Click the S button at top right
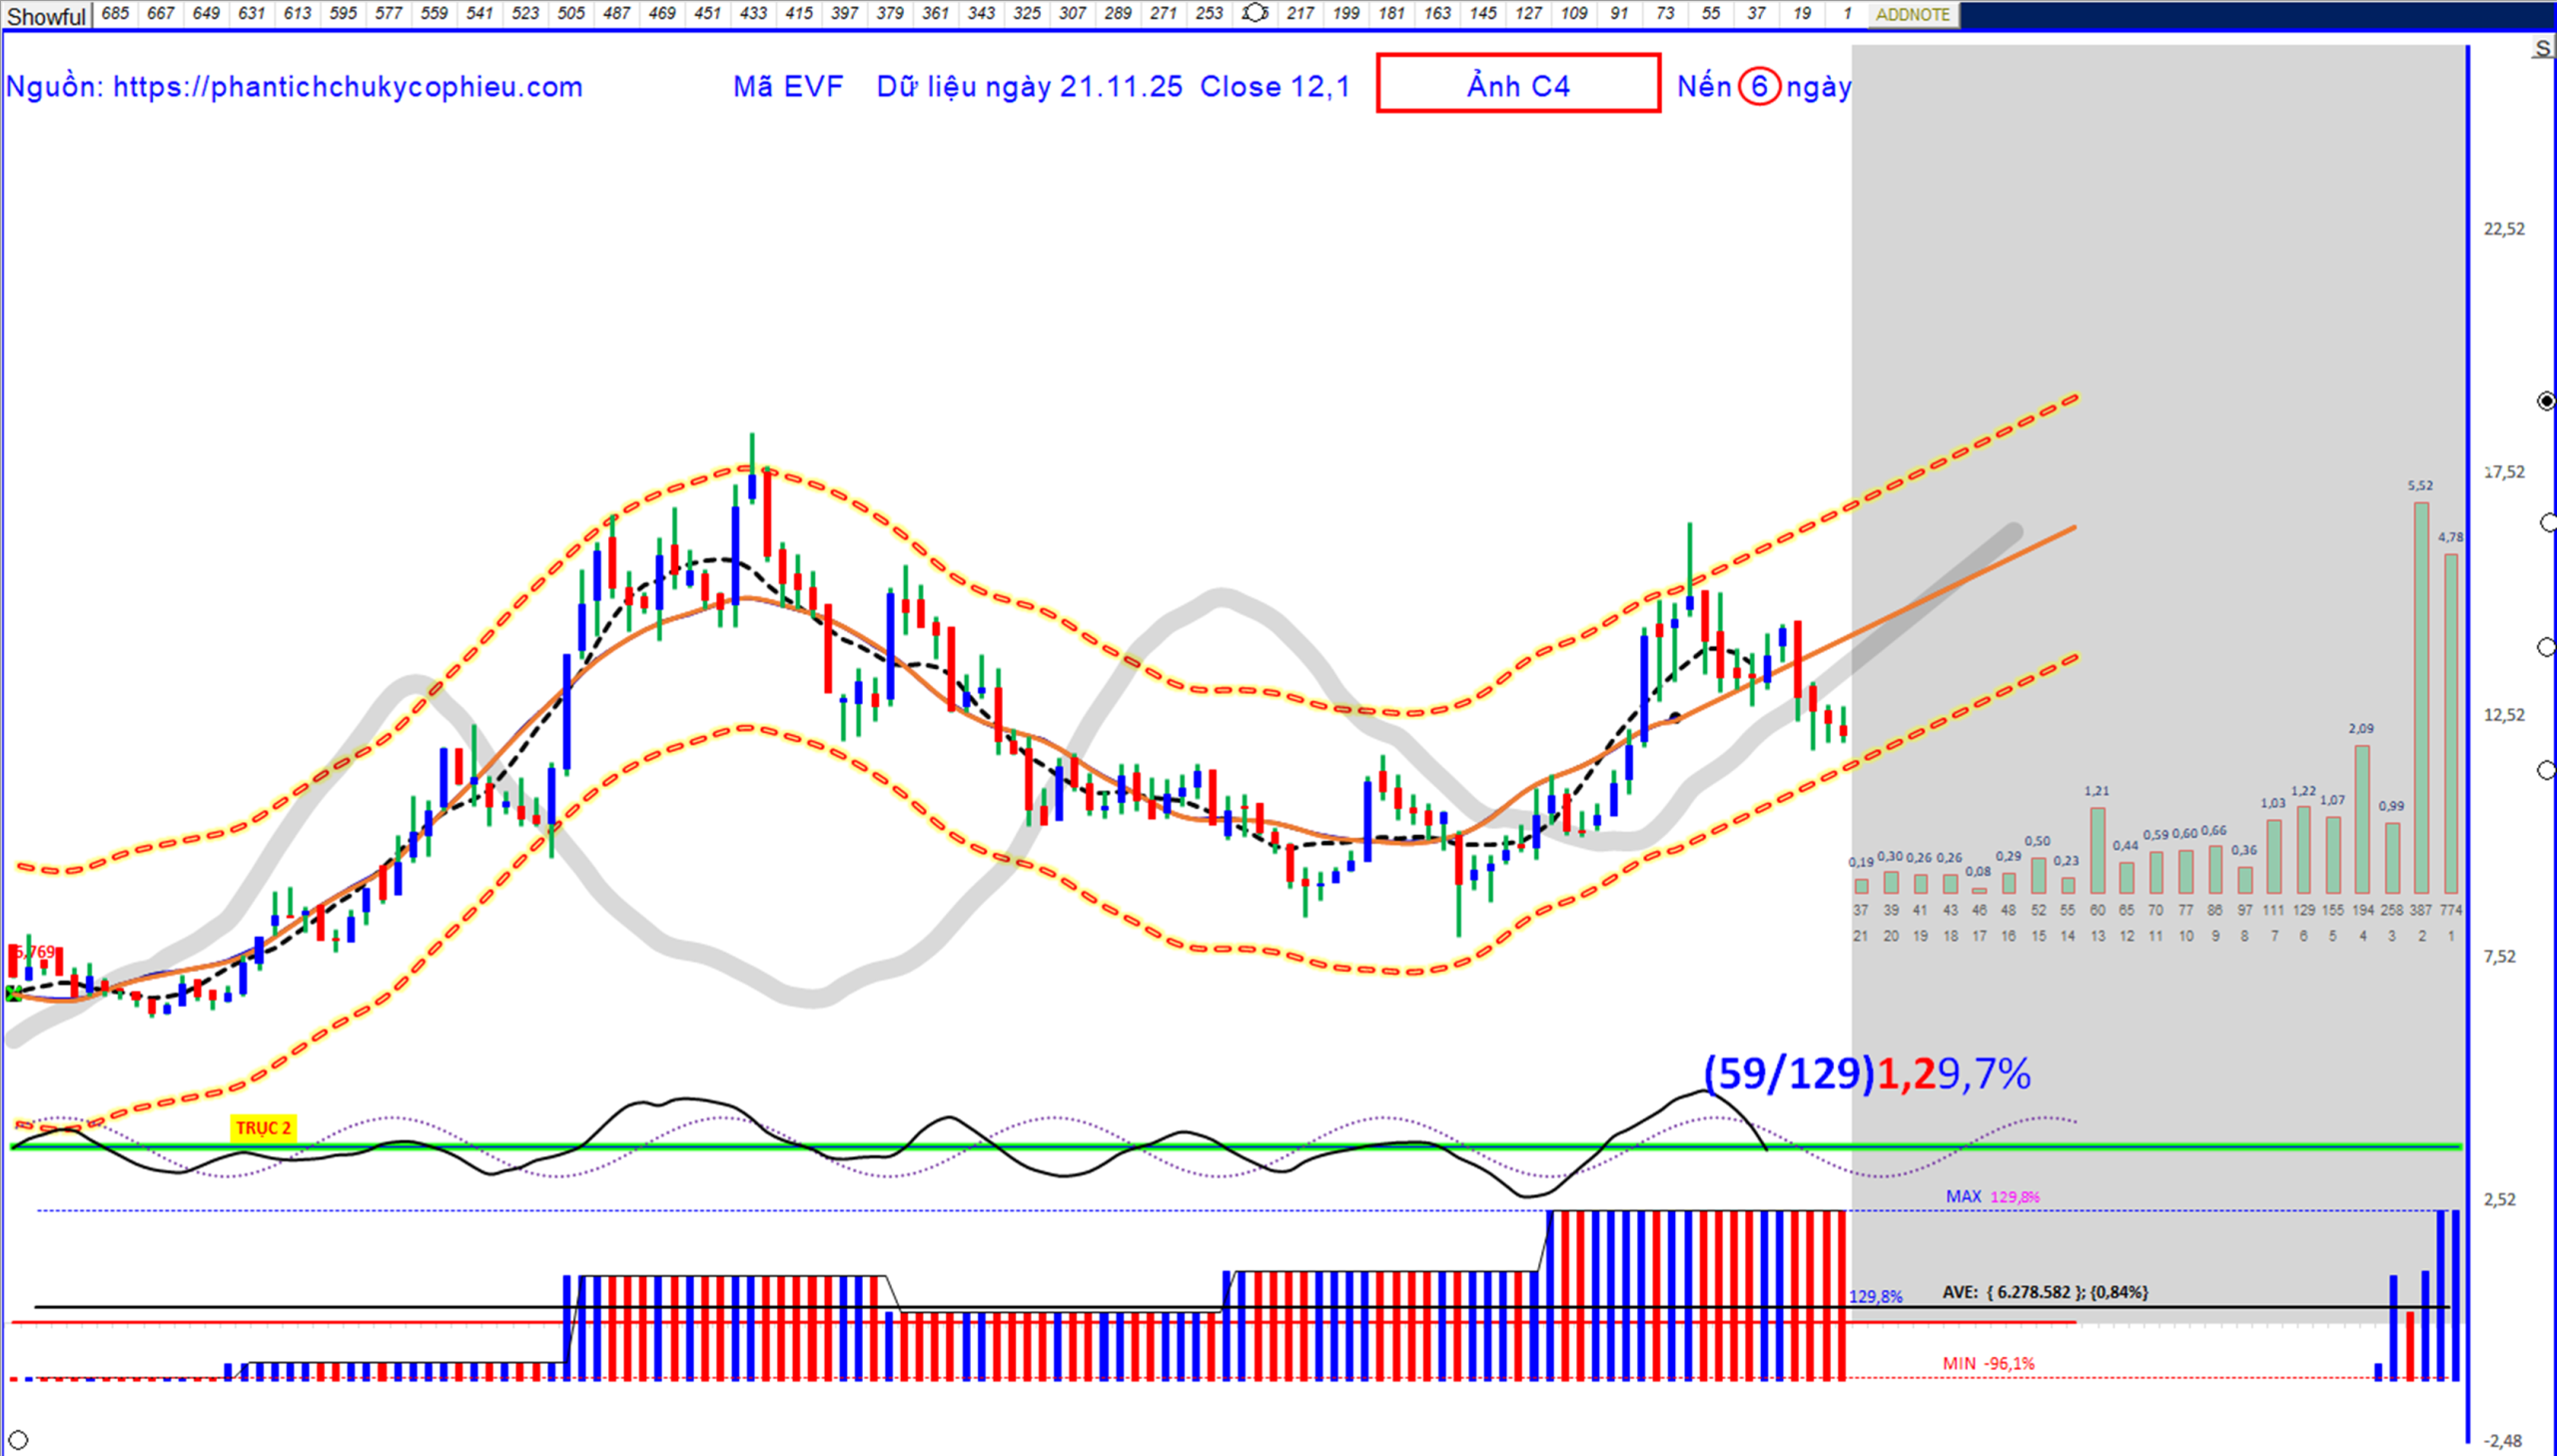Screen dimensions: 2557x1456 click(2542, 49)
